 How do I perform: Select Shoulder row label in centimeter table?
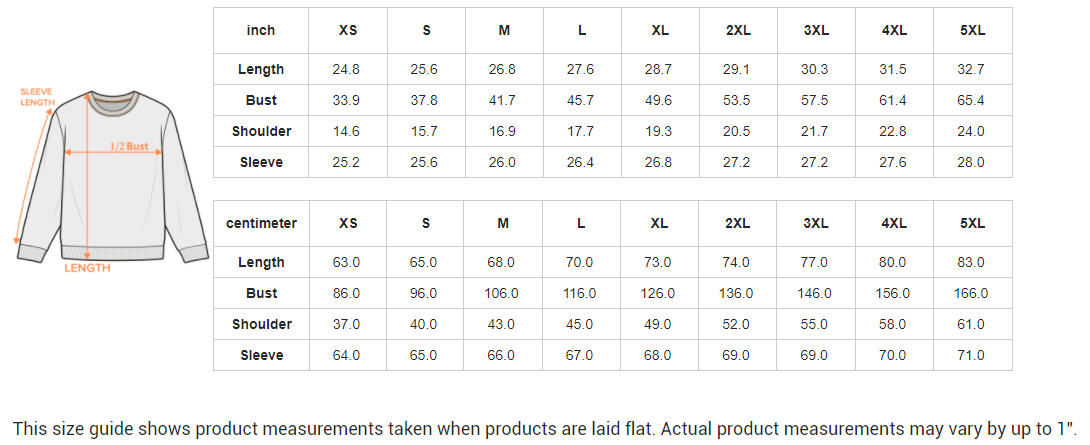tap(261, 324)
